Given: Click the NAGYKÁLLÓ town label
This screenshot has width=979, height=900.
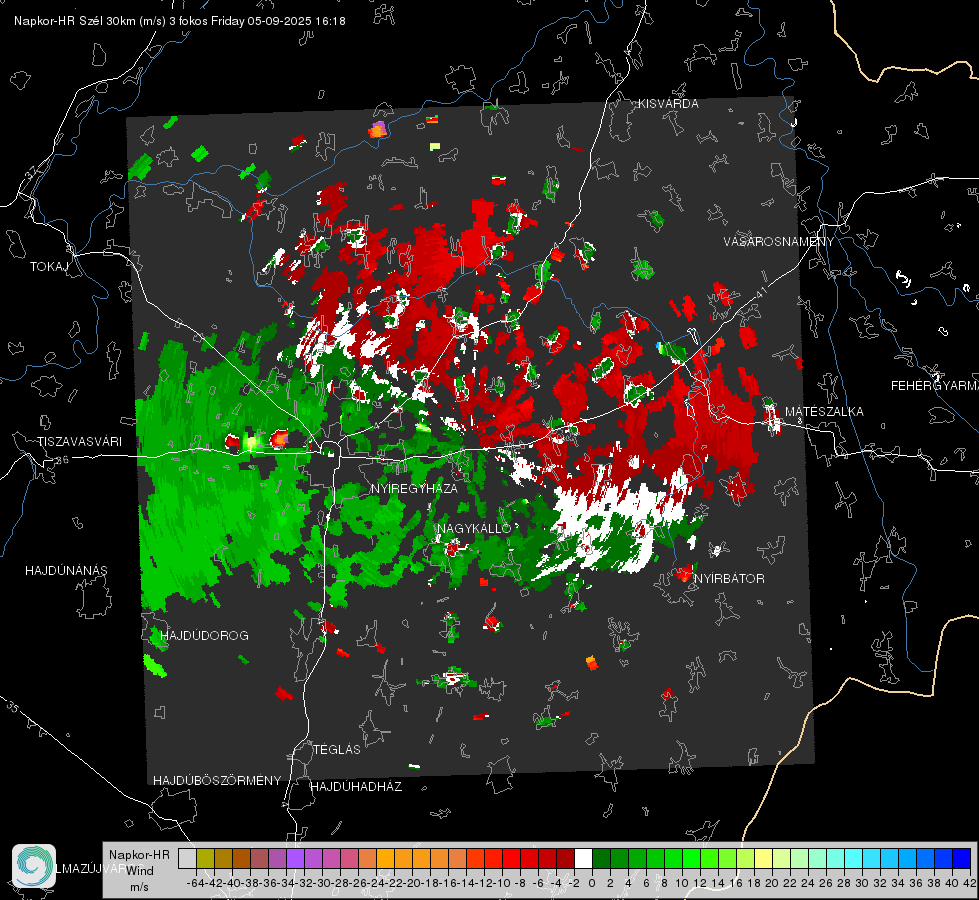Looking at the screenshot, I should click(474, 528).
